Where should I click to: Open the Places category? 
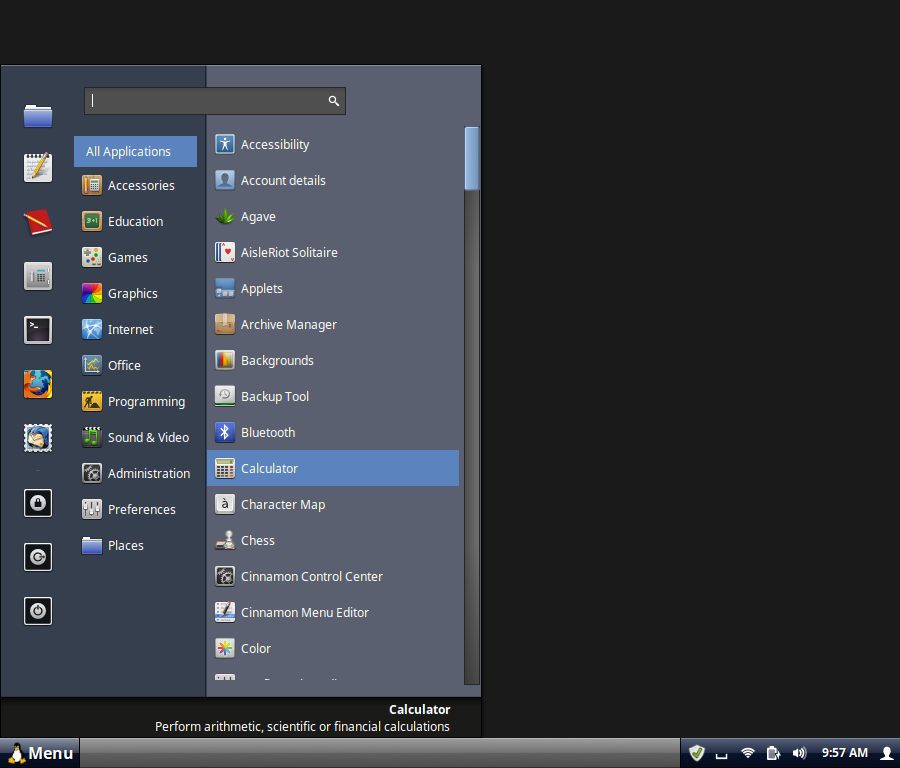135,545
